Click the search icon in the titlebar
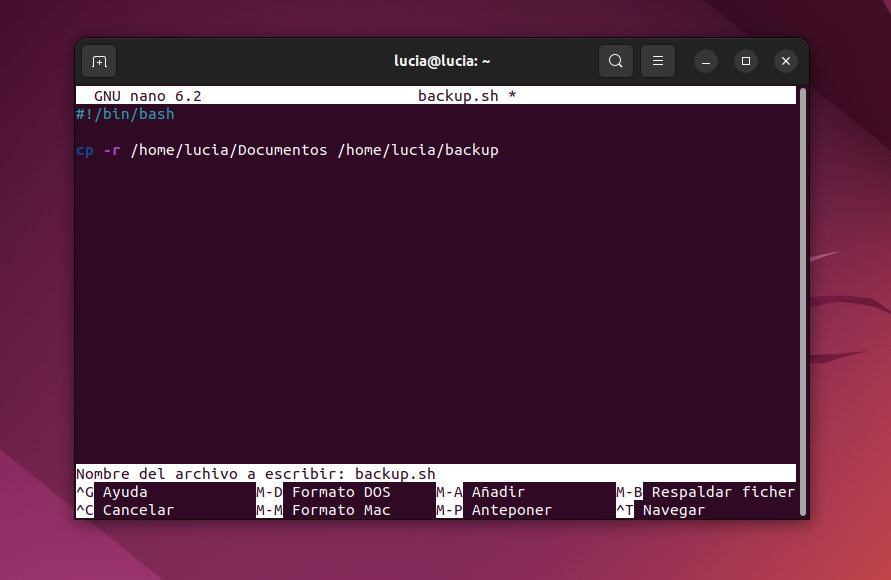Image resolution: width=891 pixels, height=580 pixels. (x=616, y=61)
